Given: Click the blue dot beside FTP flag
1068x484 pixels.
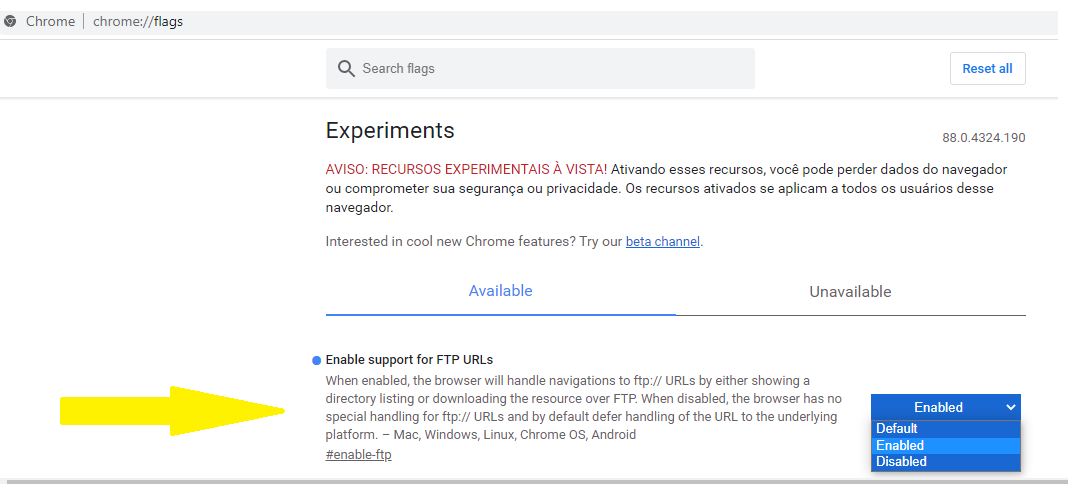Looking at the screenshot, I should (317, 360).
